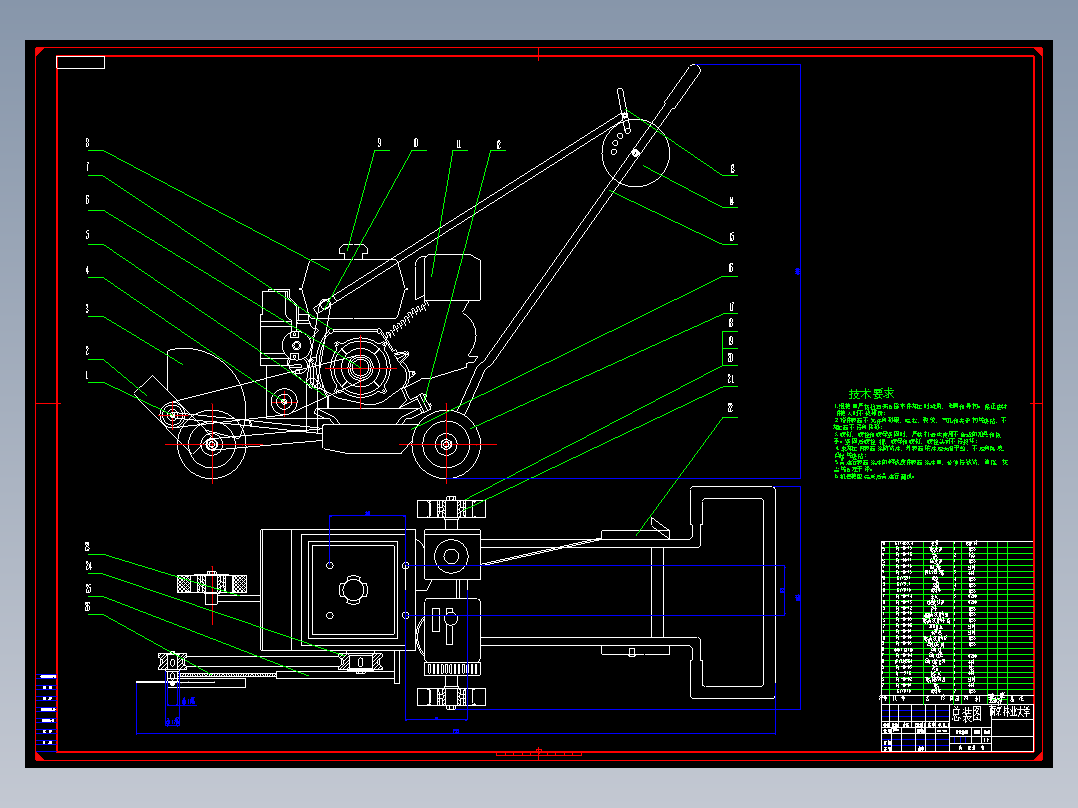The image size is (1078, 808).
Task: Click callout number 22 on the right
Action: (730, 408)
